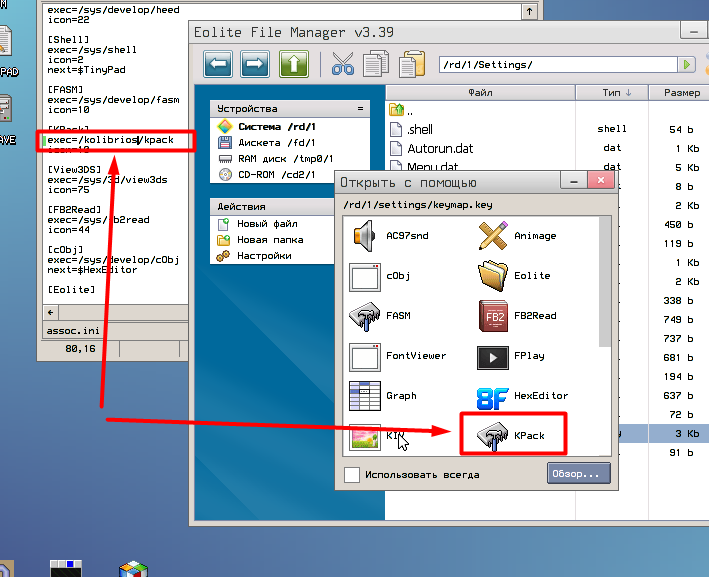Sort files by Тип column header
The height and width of the screenshot is (577, 709).
click(612, 93)
